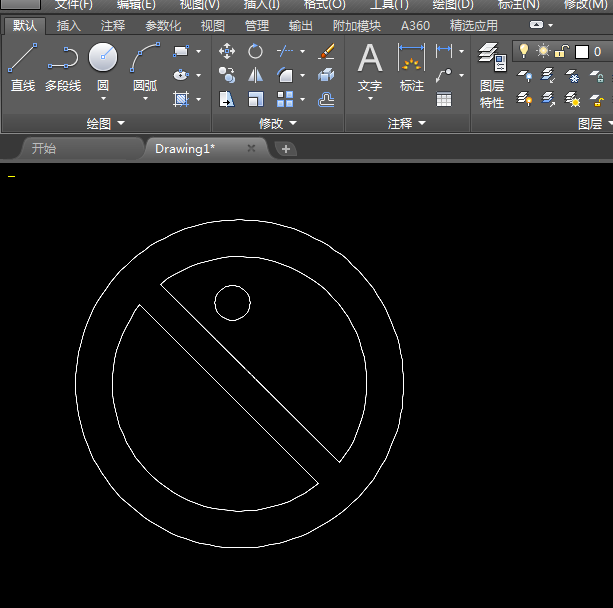
Task: Click the Circle (圆) tool icon
Action: click(103, 58)
